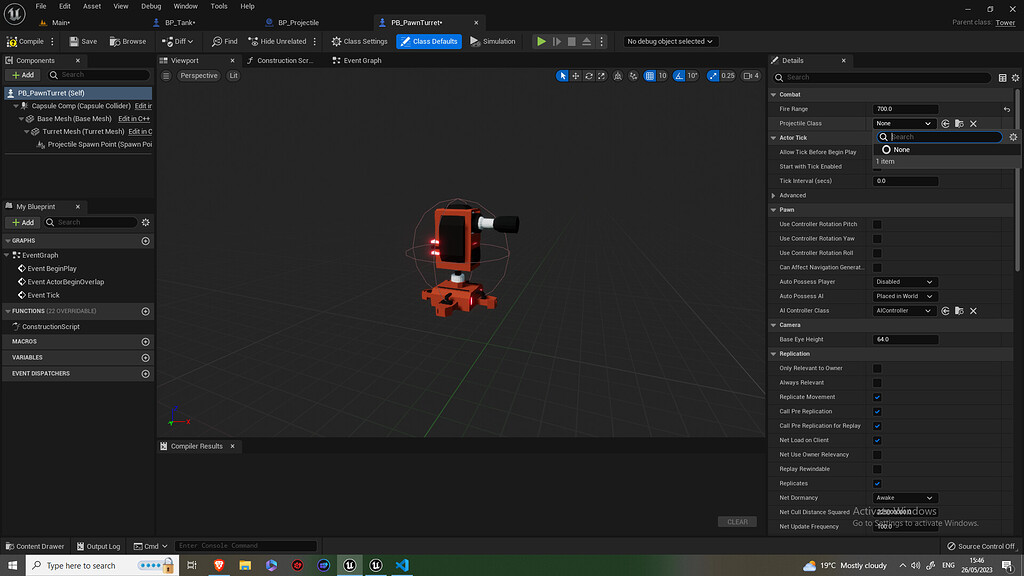1024x576 pixels.
Task: Save the current Blueprint
Action: pyautogui.click(x=76, y=41)
